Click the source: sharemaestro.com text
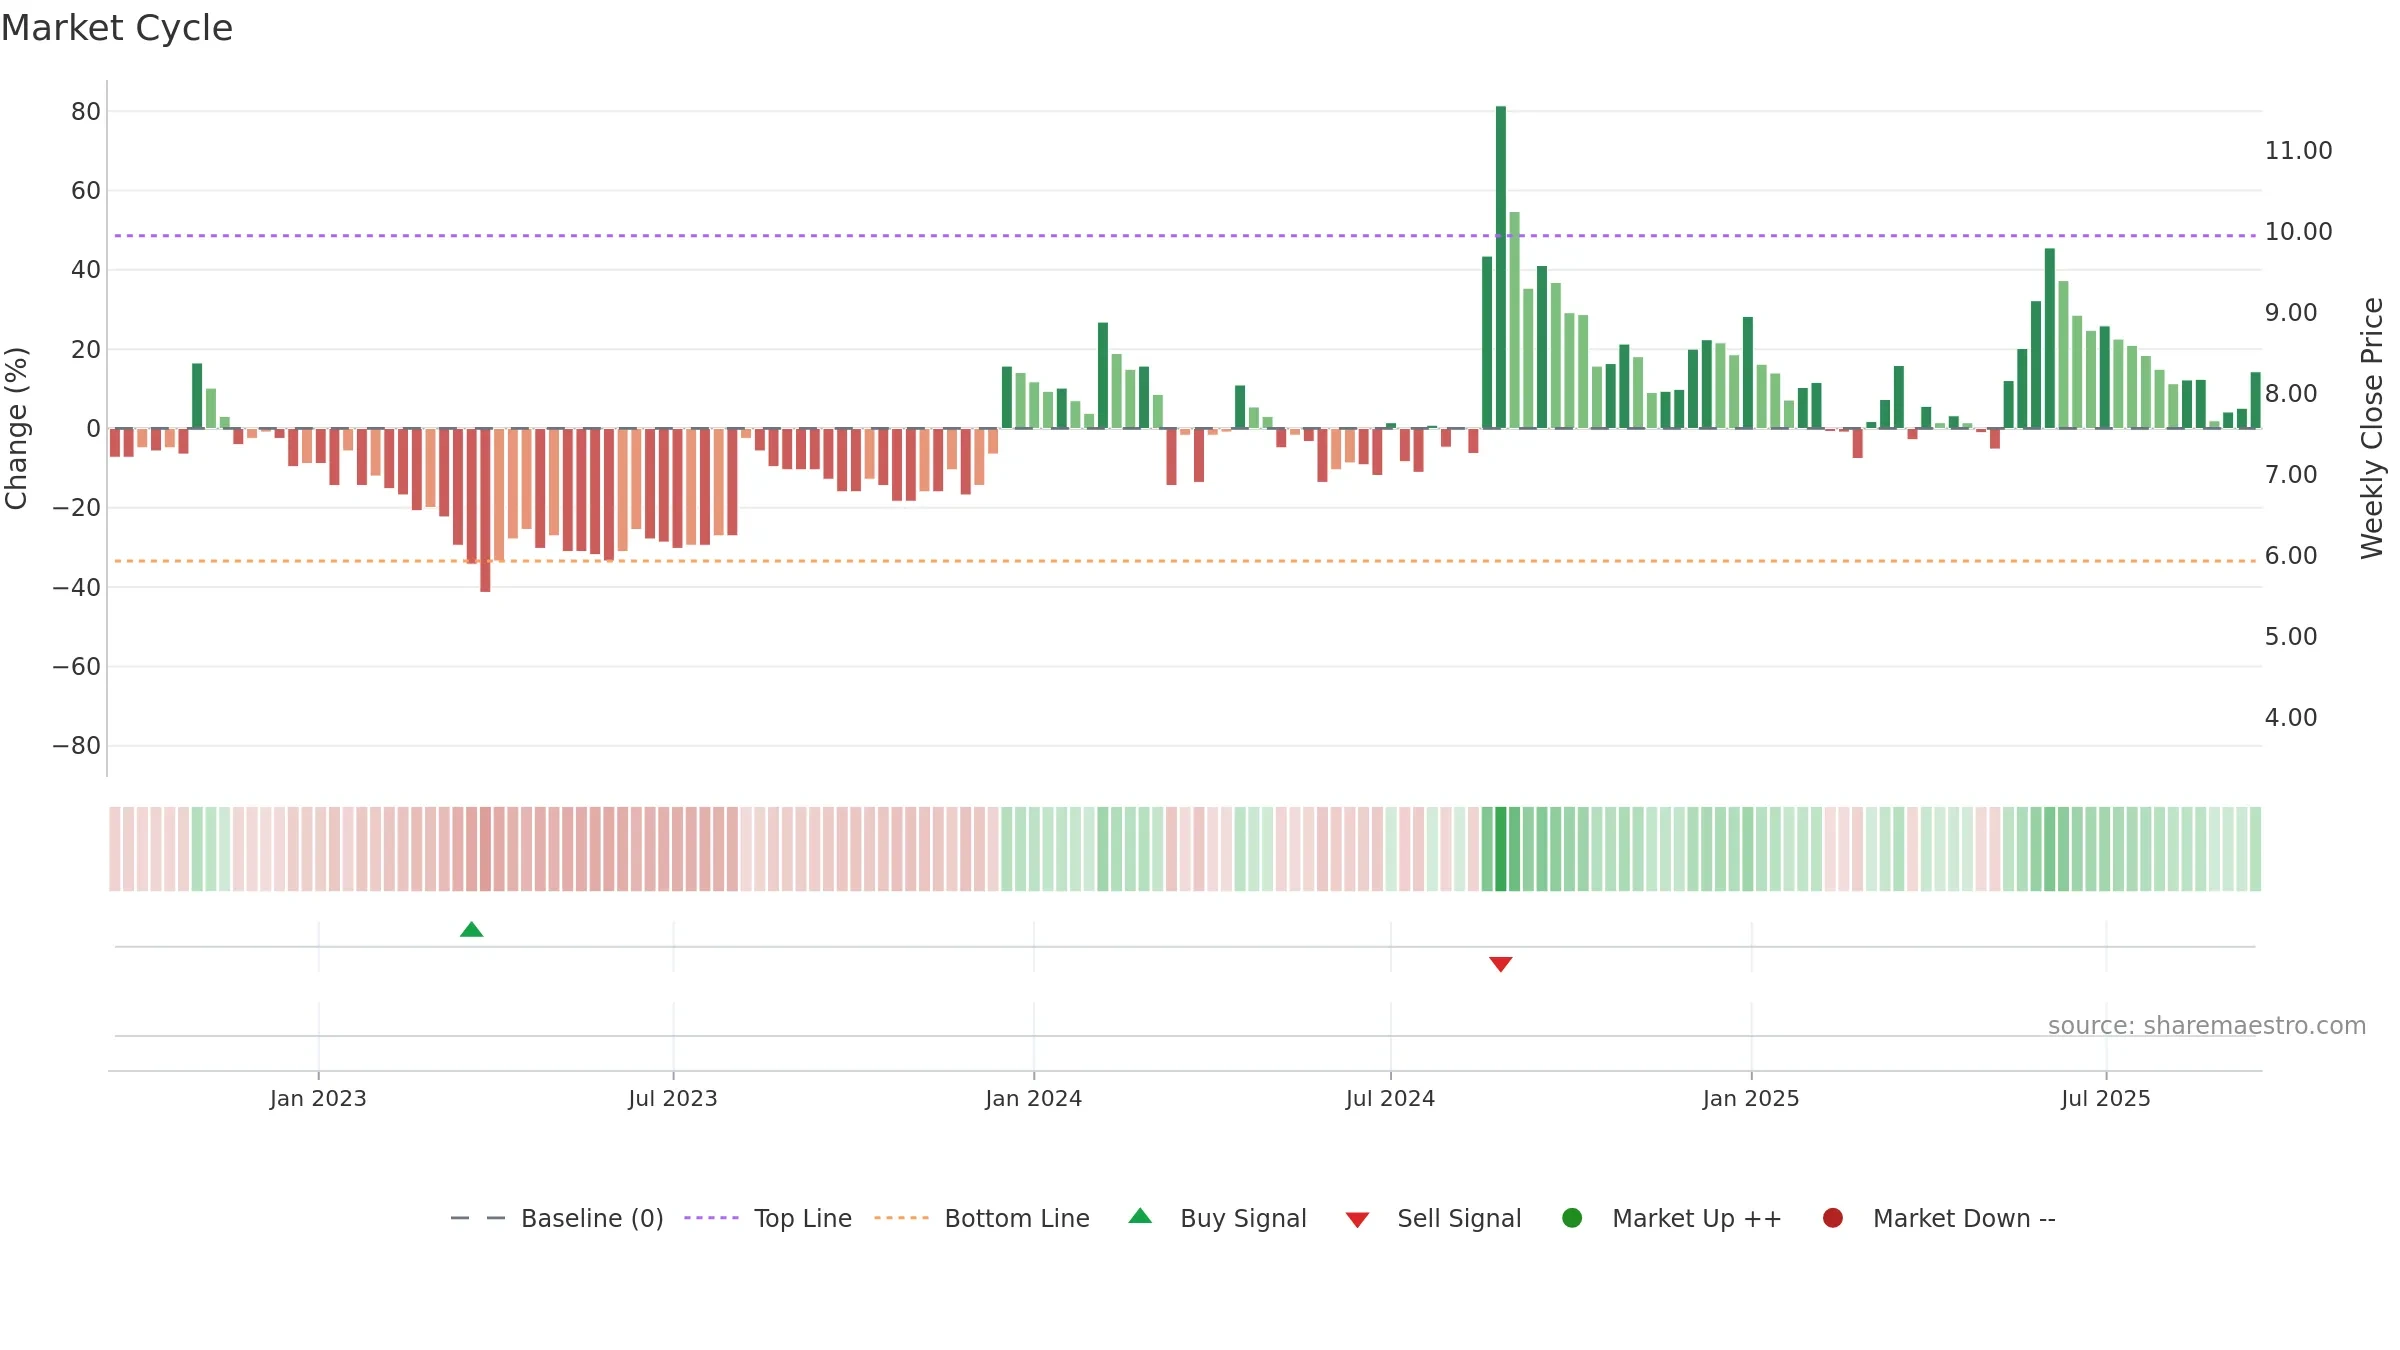Screen dimensions: 2400x1350 pos(2207,1025)
